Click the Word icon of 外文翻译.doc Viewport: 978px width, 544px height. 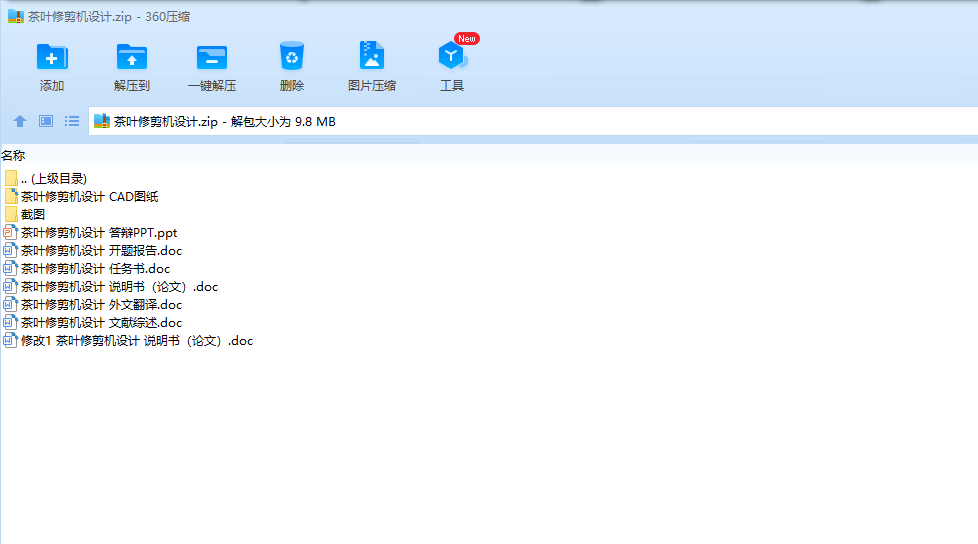tap(11, 305)
